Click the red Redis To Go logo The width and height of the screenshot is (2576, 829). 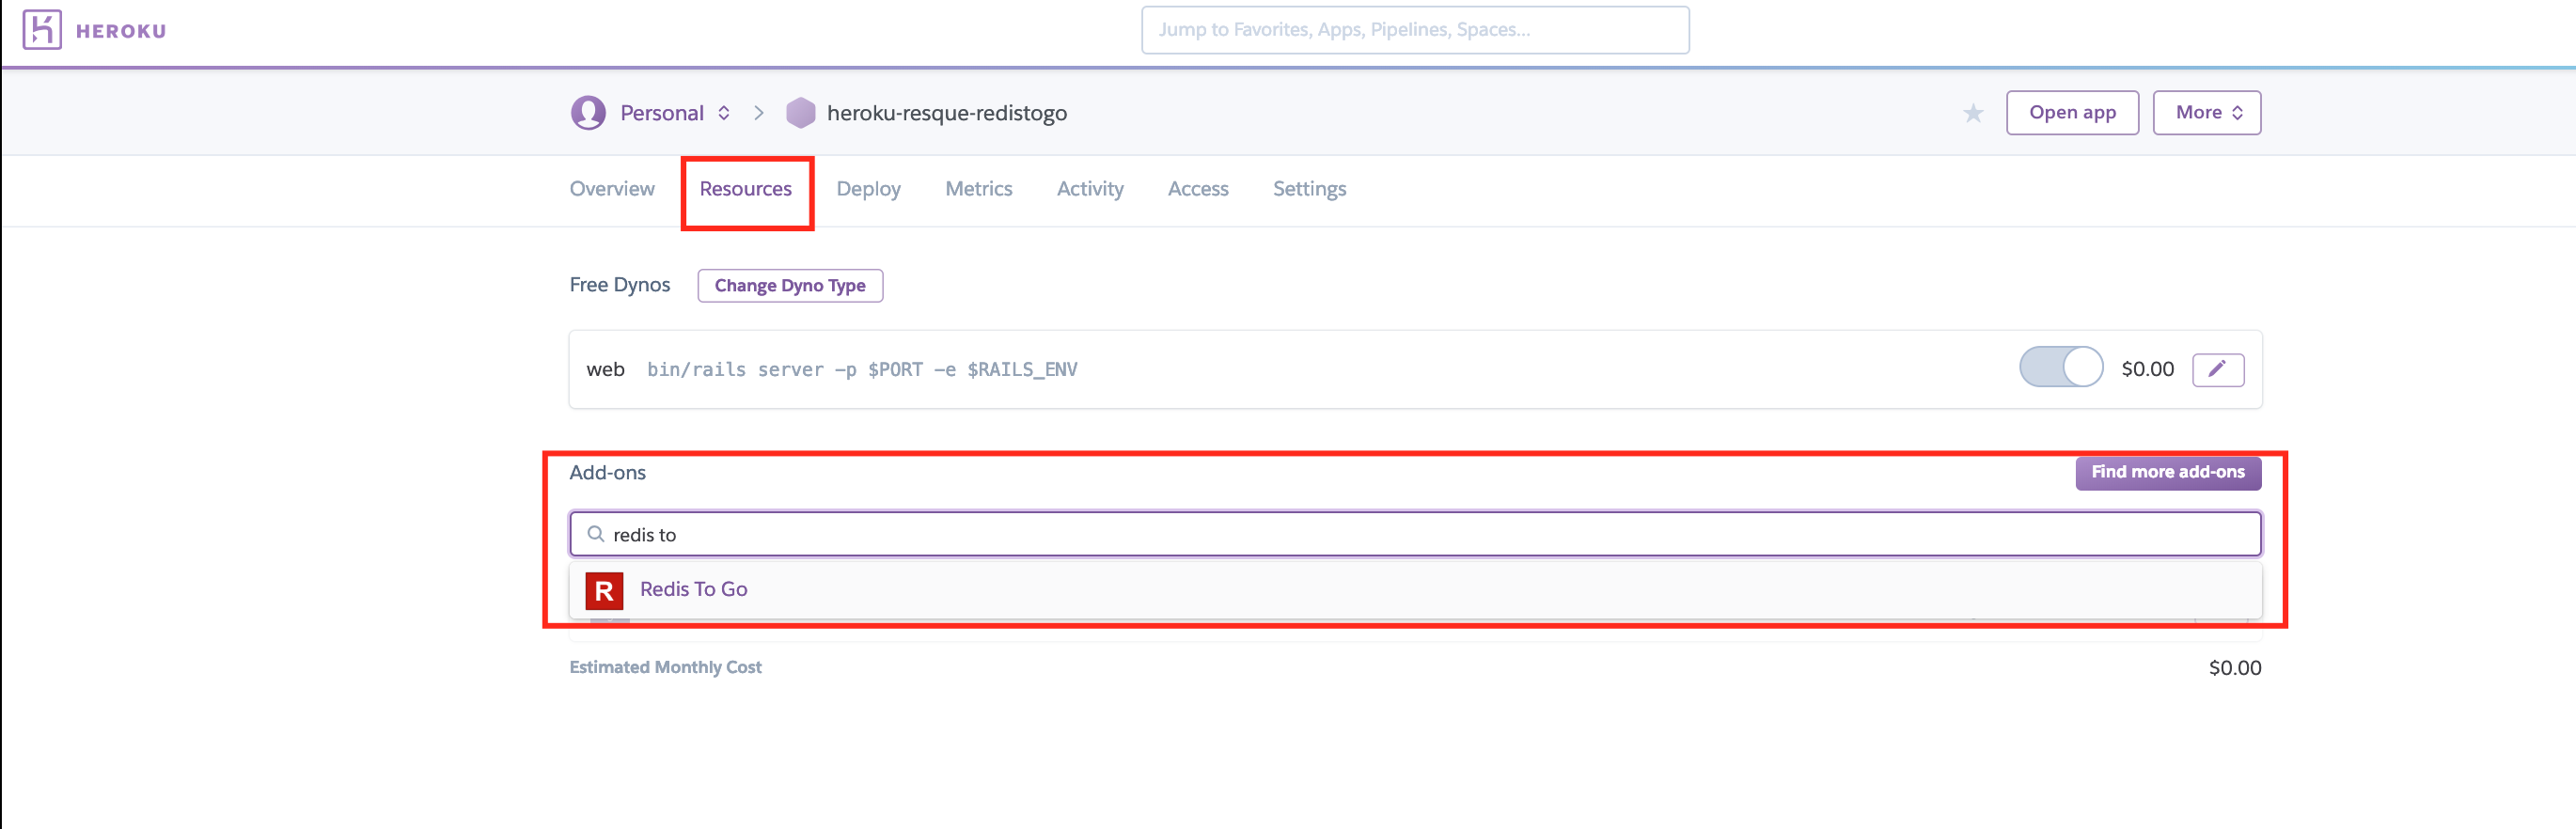click(604, 590)
